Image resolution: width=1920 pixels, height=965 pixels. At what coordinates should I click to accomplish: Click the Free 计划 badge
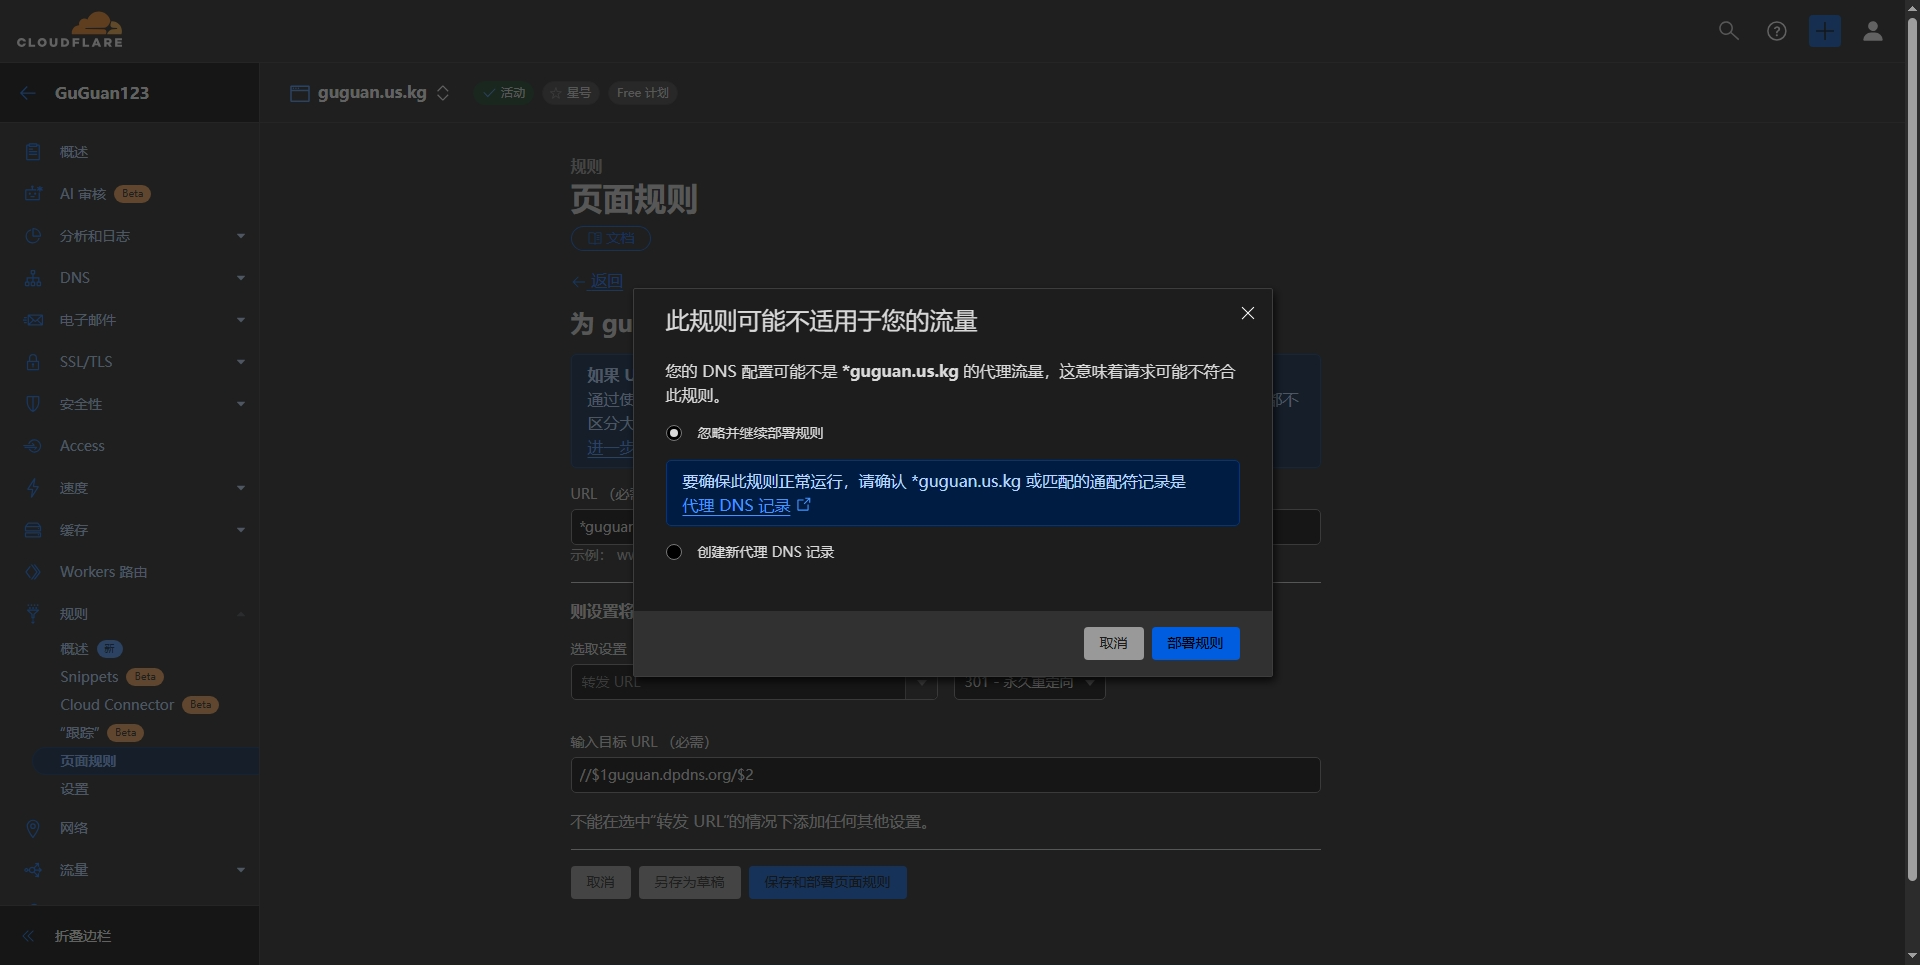pos(643,93)
